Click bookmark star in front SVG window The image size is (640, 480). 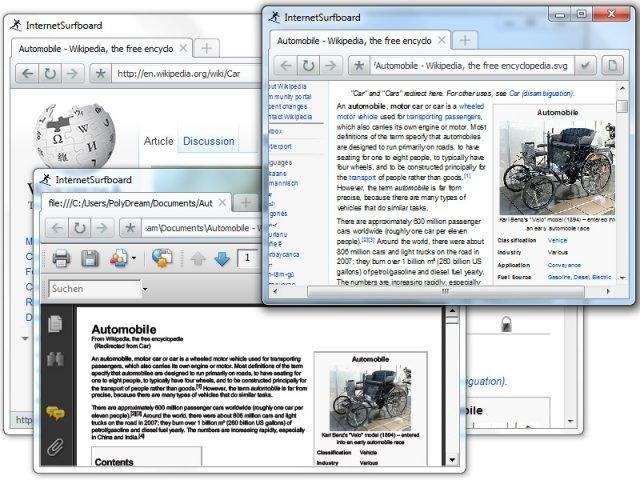(x=359, y=65)
